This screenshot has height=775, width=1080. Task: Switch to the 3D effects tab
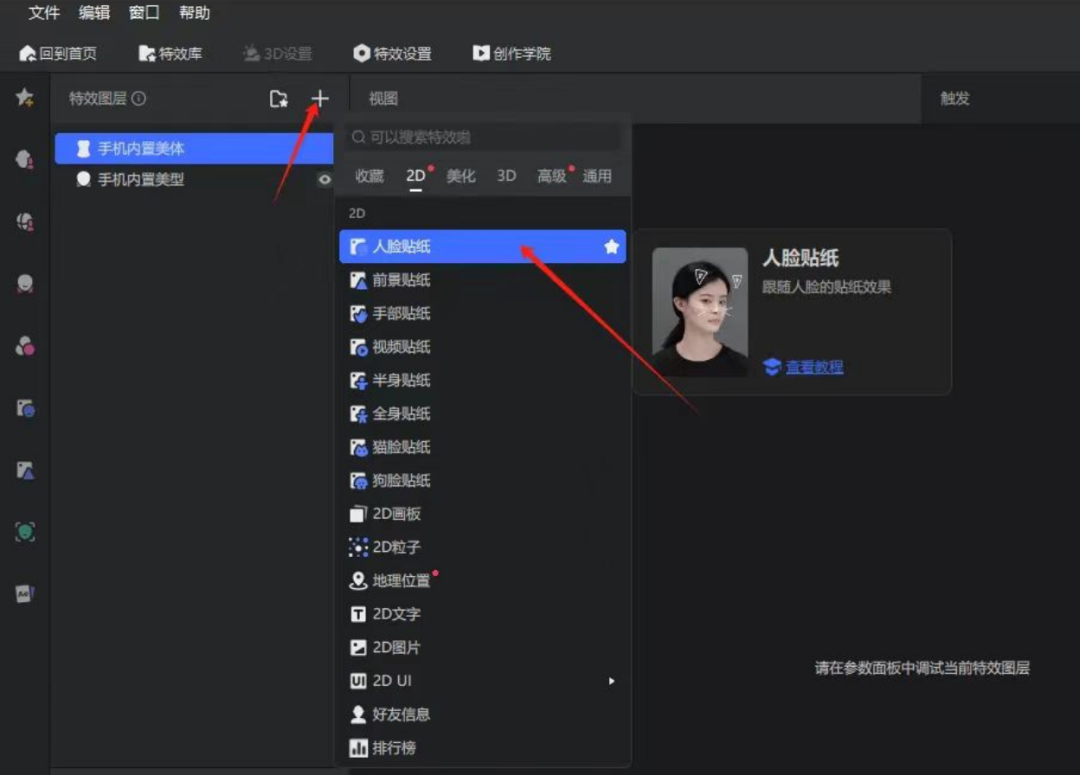click(506, 176)
